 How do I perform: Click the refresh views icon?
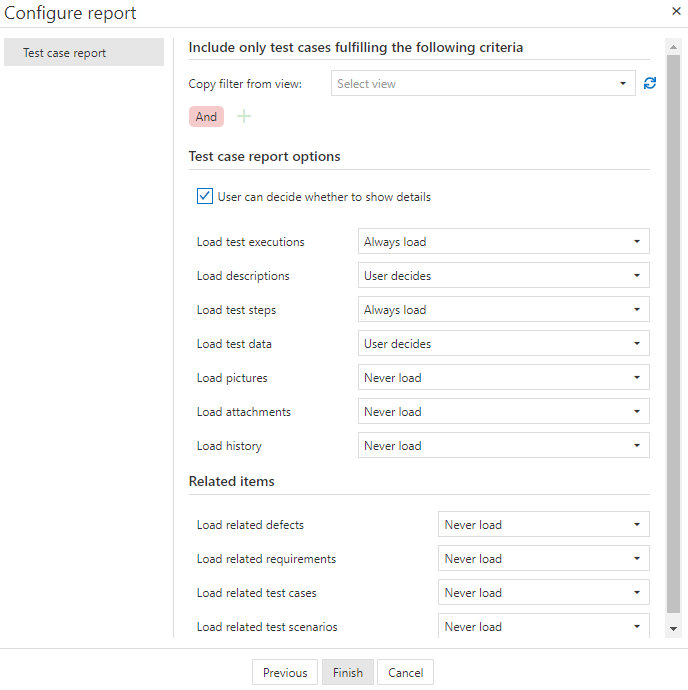tap(650, 84)
